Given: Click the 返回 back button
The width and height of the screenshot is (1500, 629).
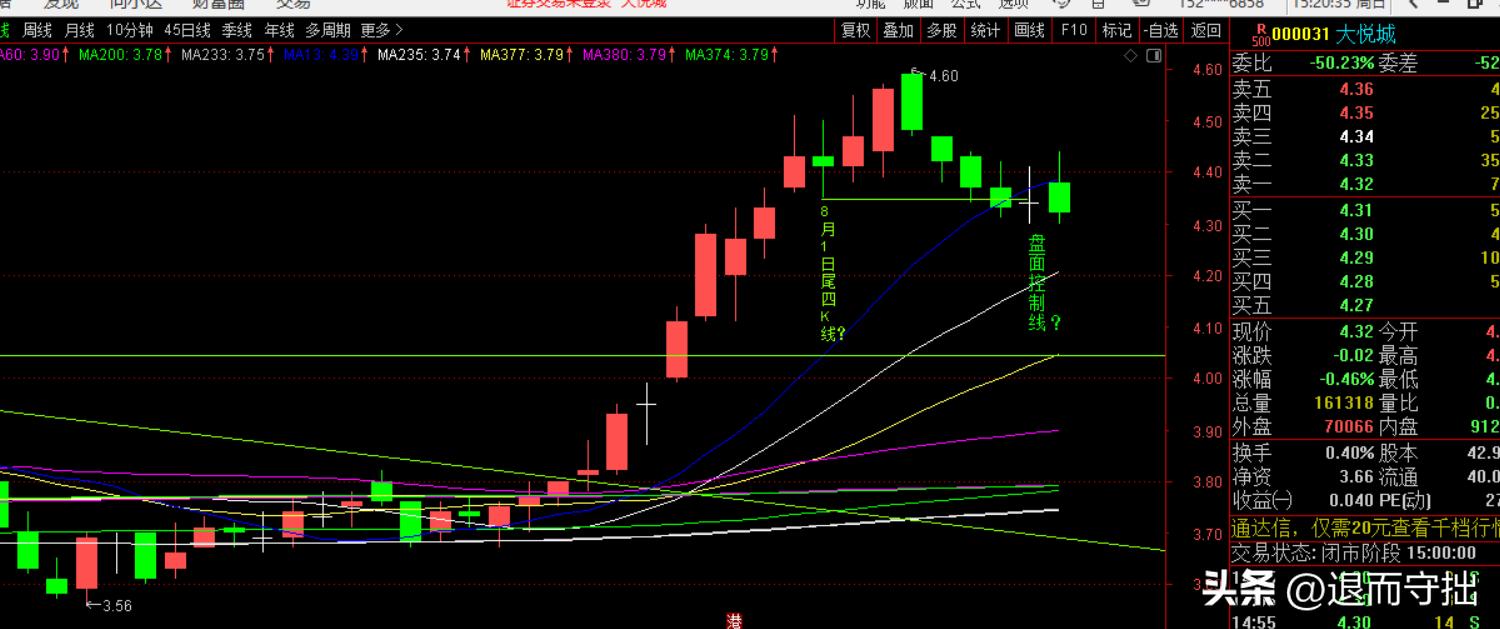Looking at the screenshot, I should coord(1206,31).
